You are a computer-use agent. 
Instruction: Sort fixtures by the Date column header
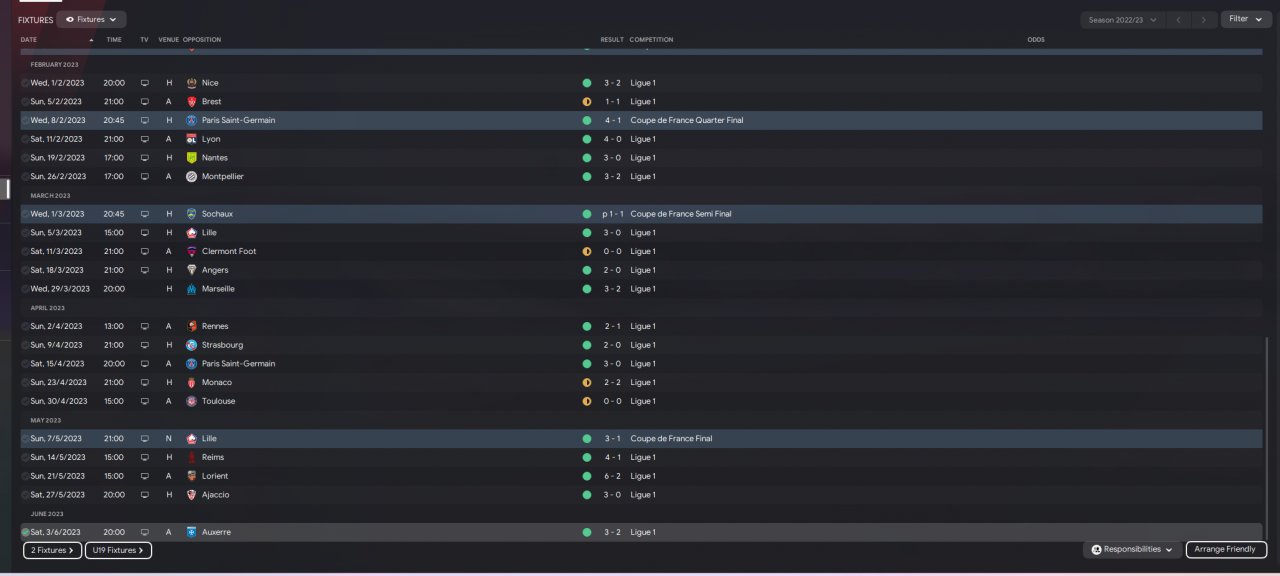29,40
